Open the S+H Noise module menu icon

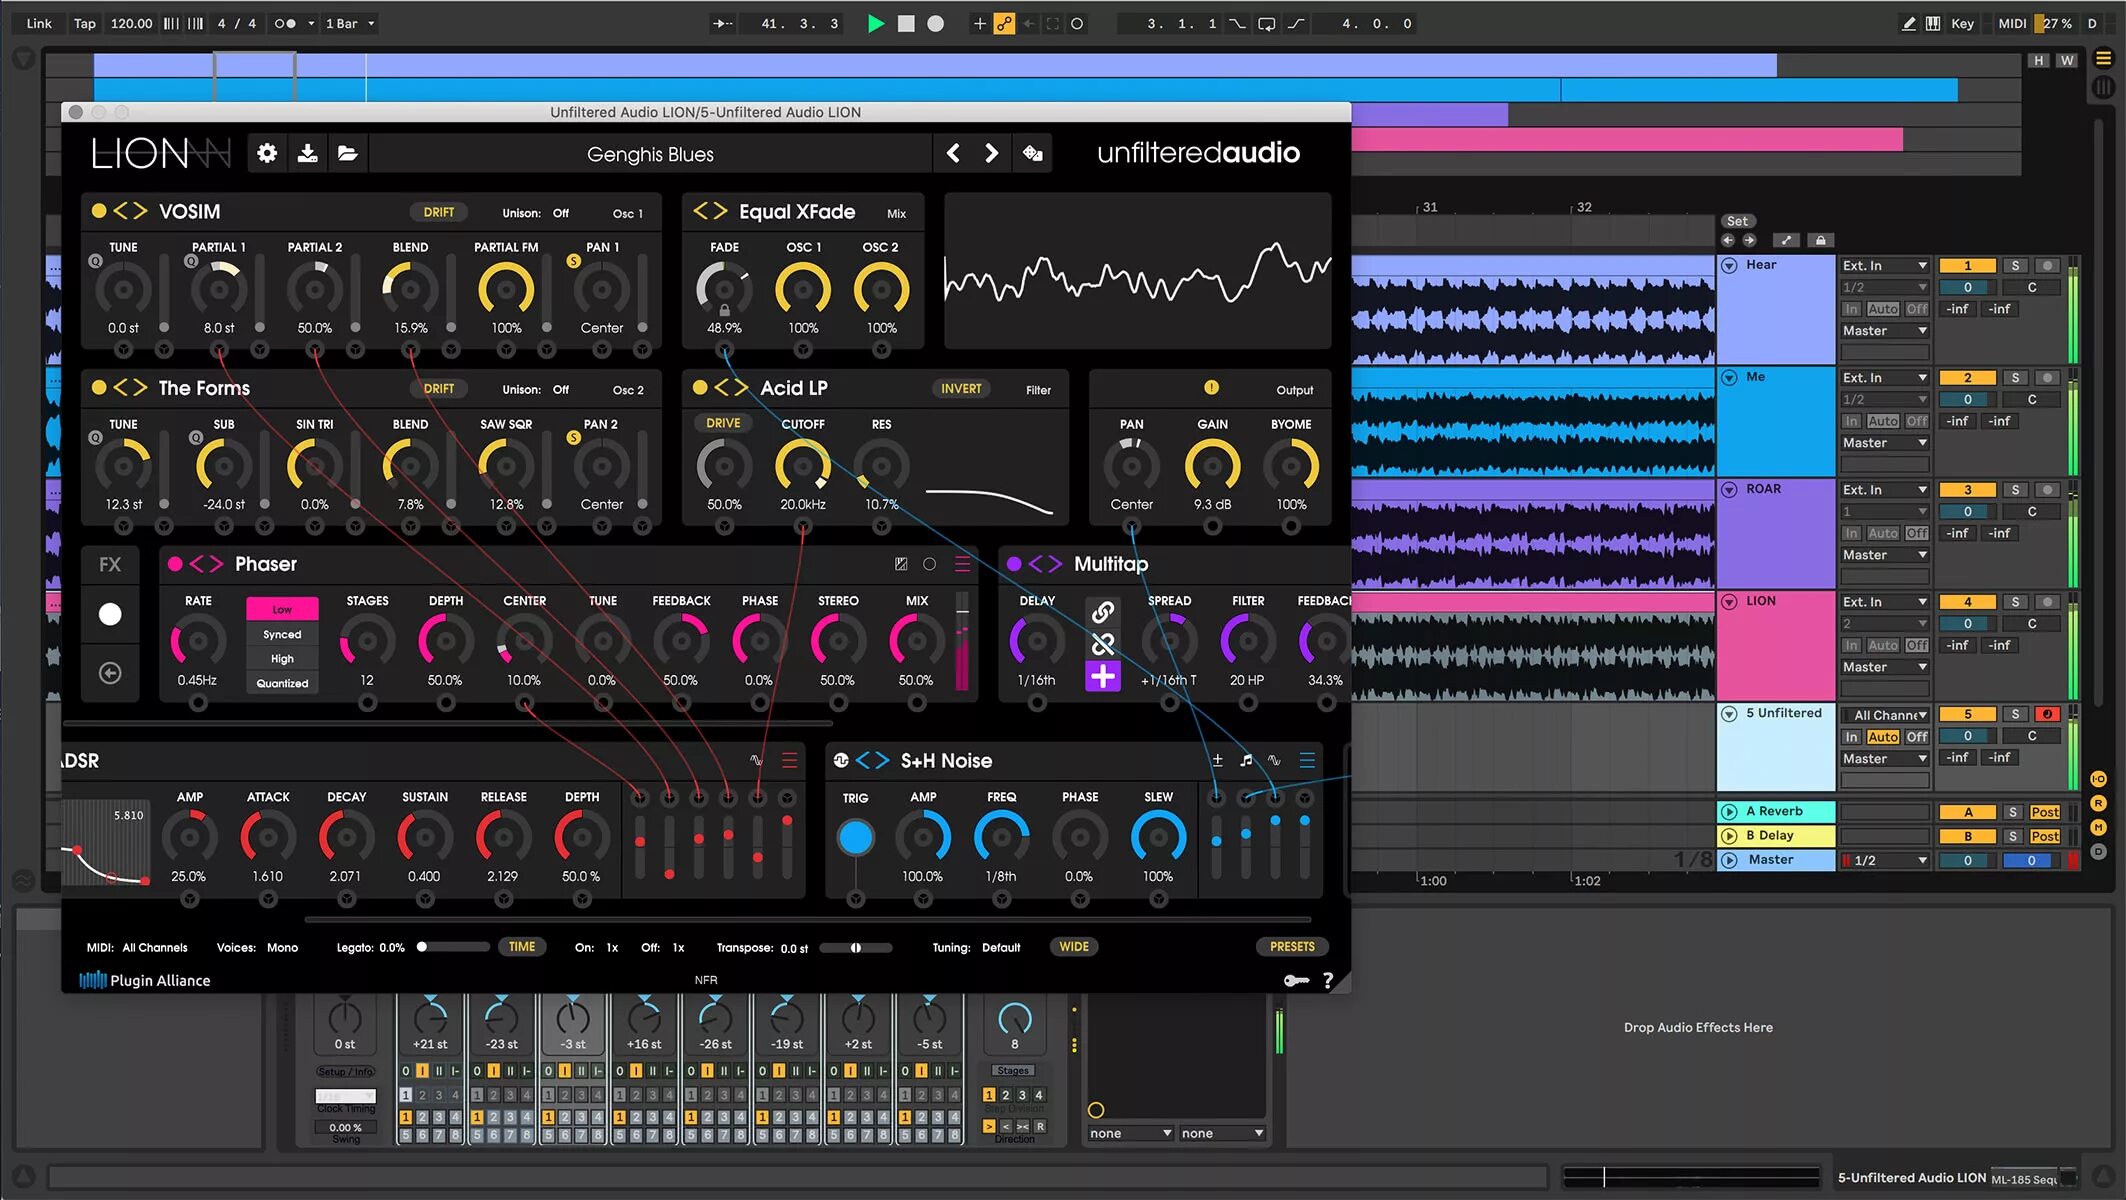tap(1307, 760)
